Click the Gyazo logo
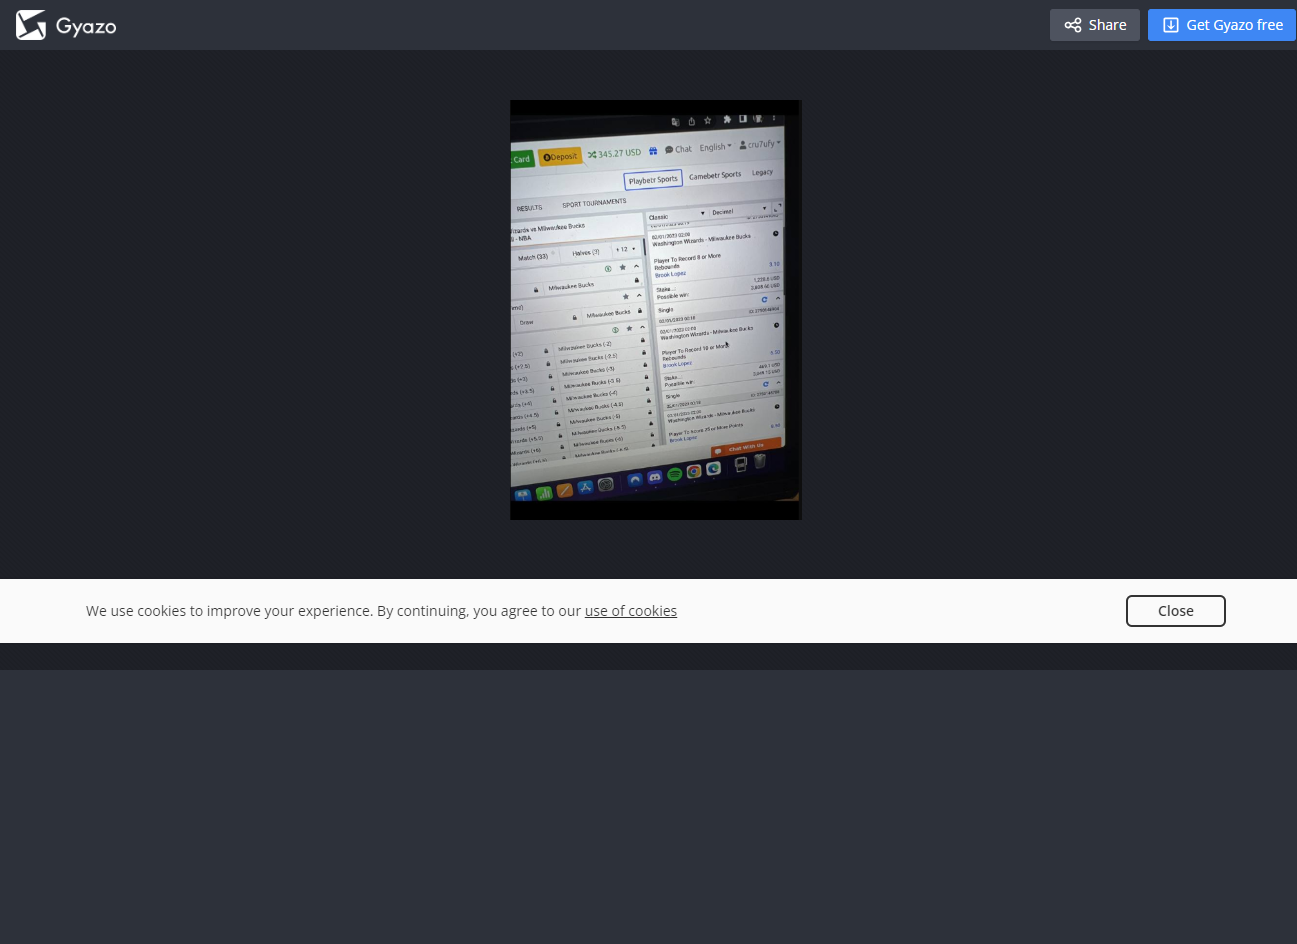1297x944 pixels. tap(66, 25)
